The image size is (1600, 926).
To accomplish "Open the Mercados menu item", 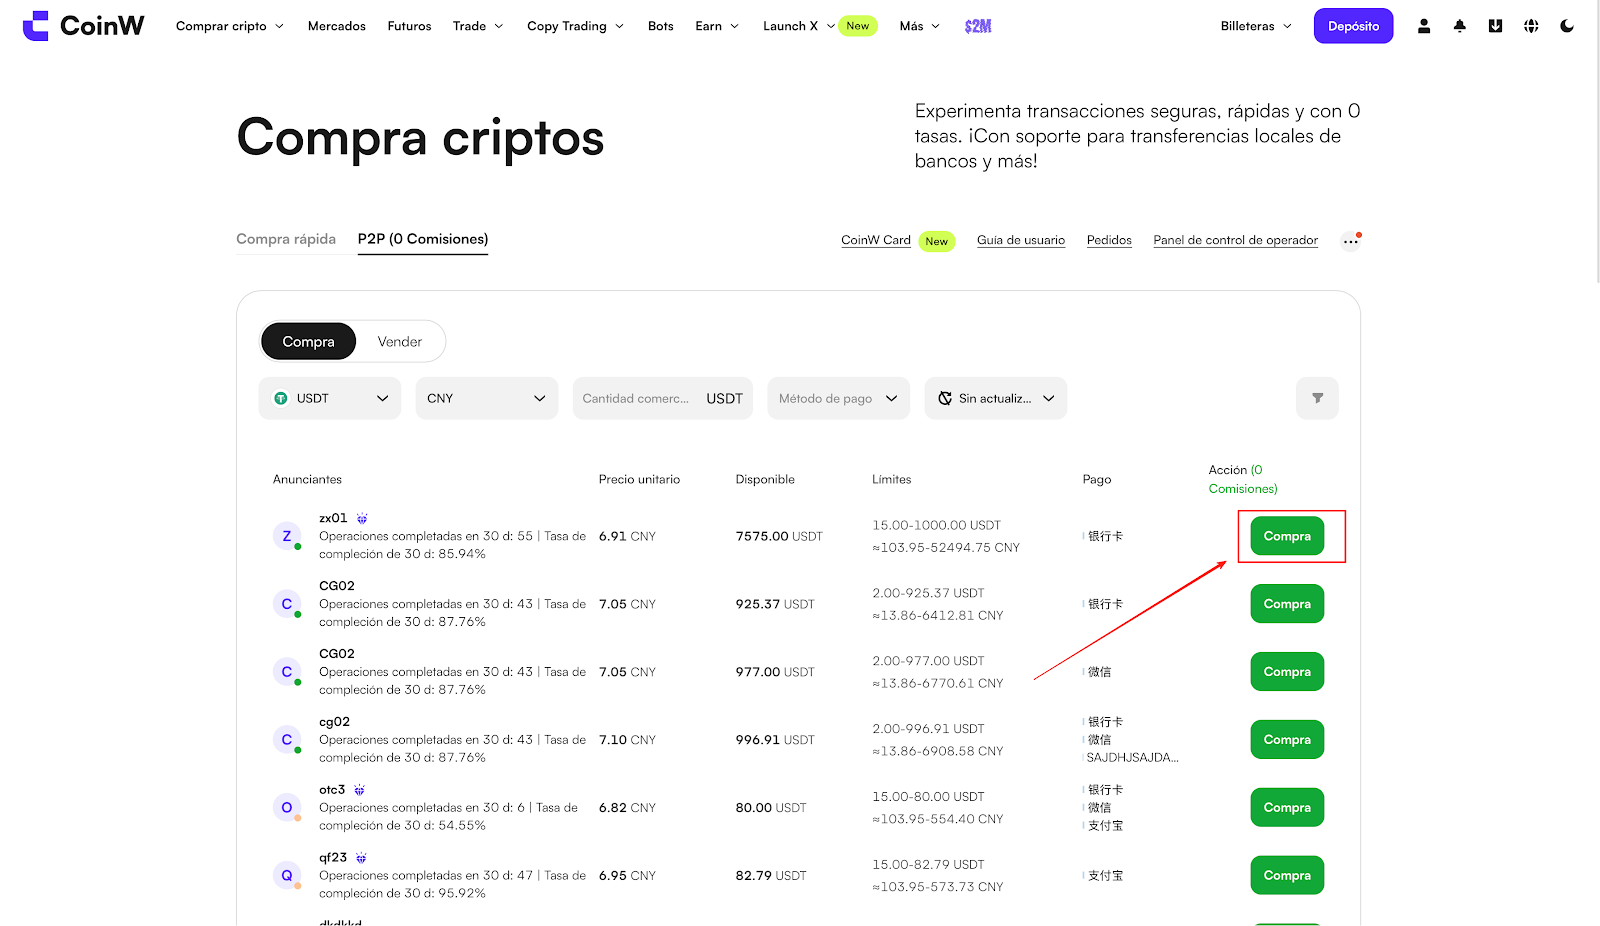I will (337, 26).
